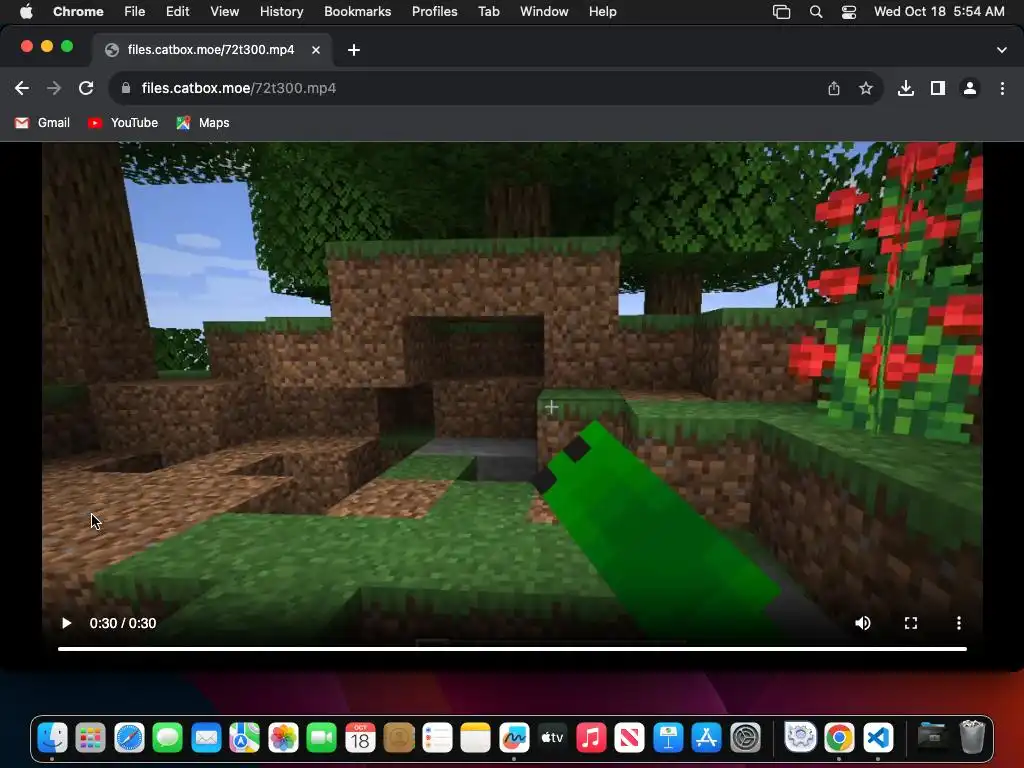Close the 72t300.mp4 tab
Screen dimensions: 1024x768
click(x=316, y=50)
